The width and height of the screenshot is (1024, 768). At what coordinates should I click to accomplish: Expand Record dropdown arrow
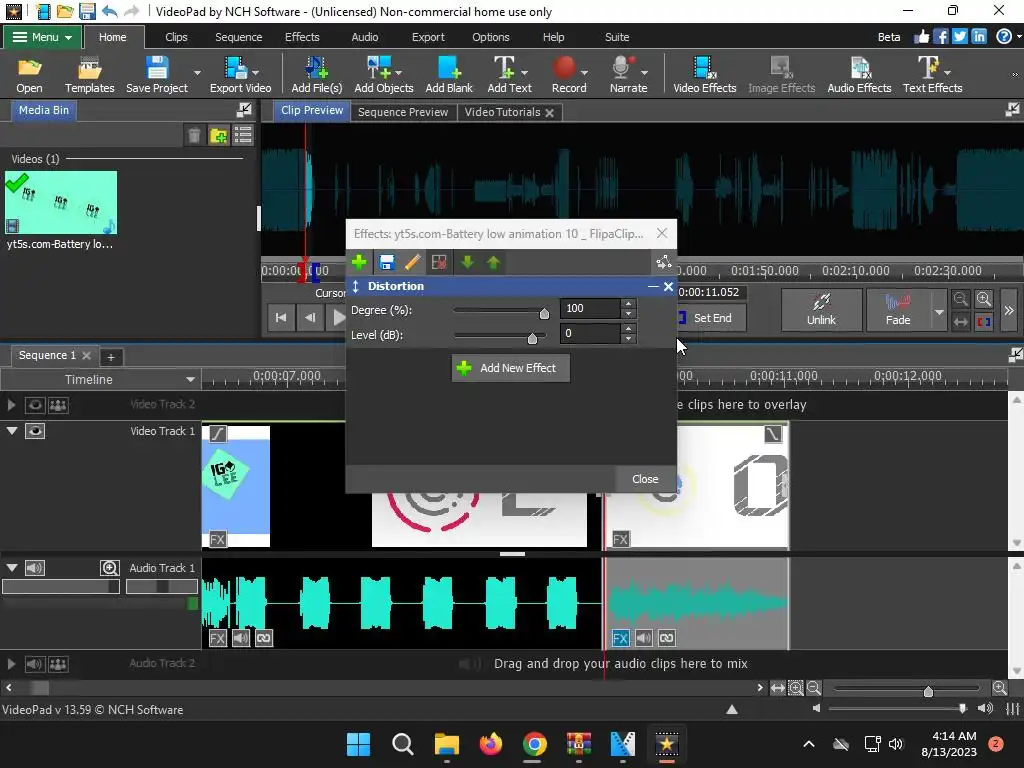pyautogui.click(x=584, y=73)
